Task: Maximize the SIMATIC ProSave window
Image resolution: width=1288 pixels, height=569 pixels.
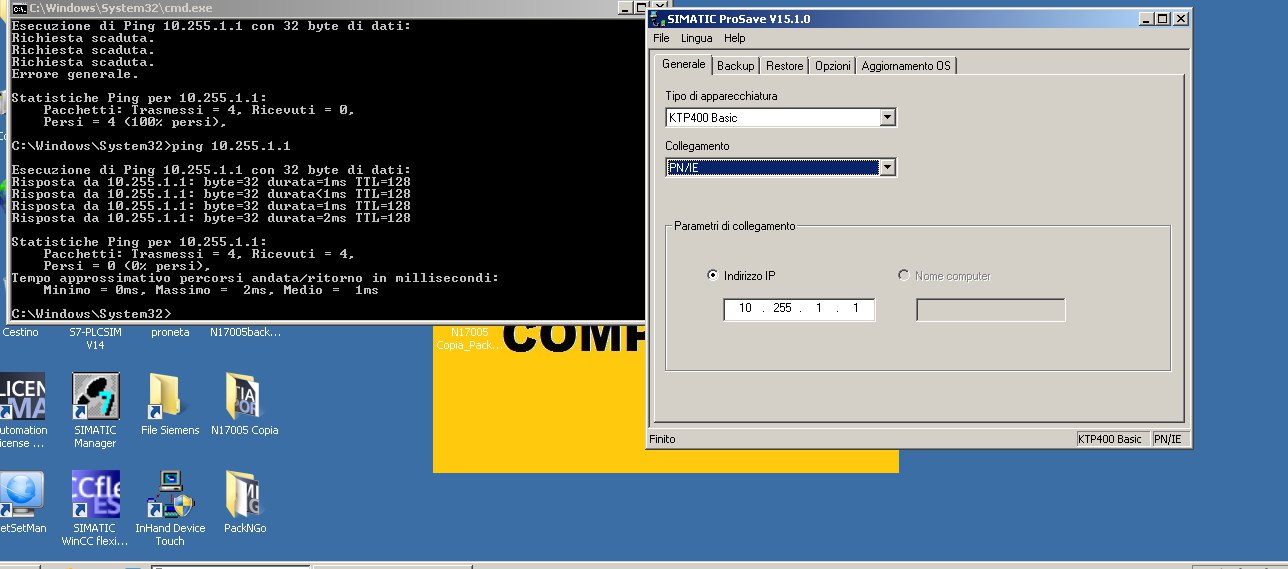Action: [1160, 19]
